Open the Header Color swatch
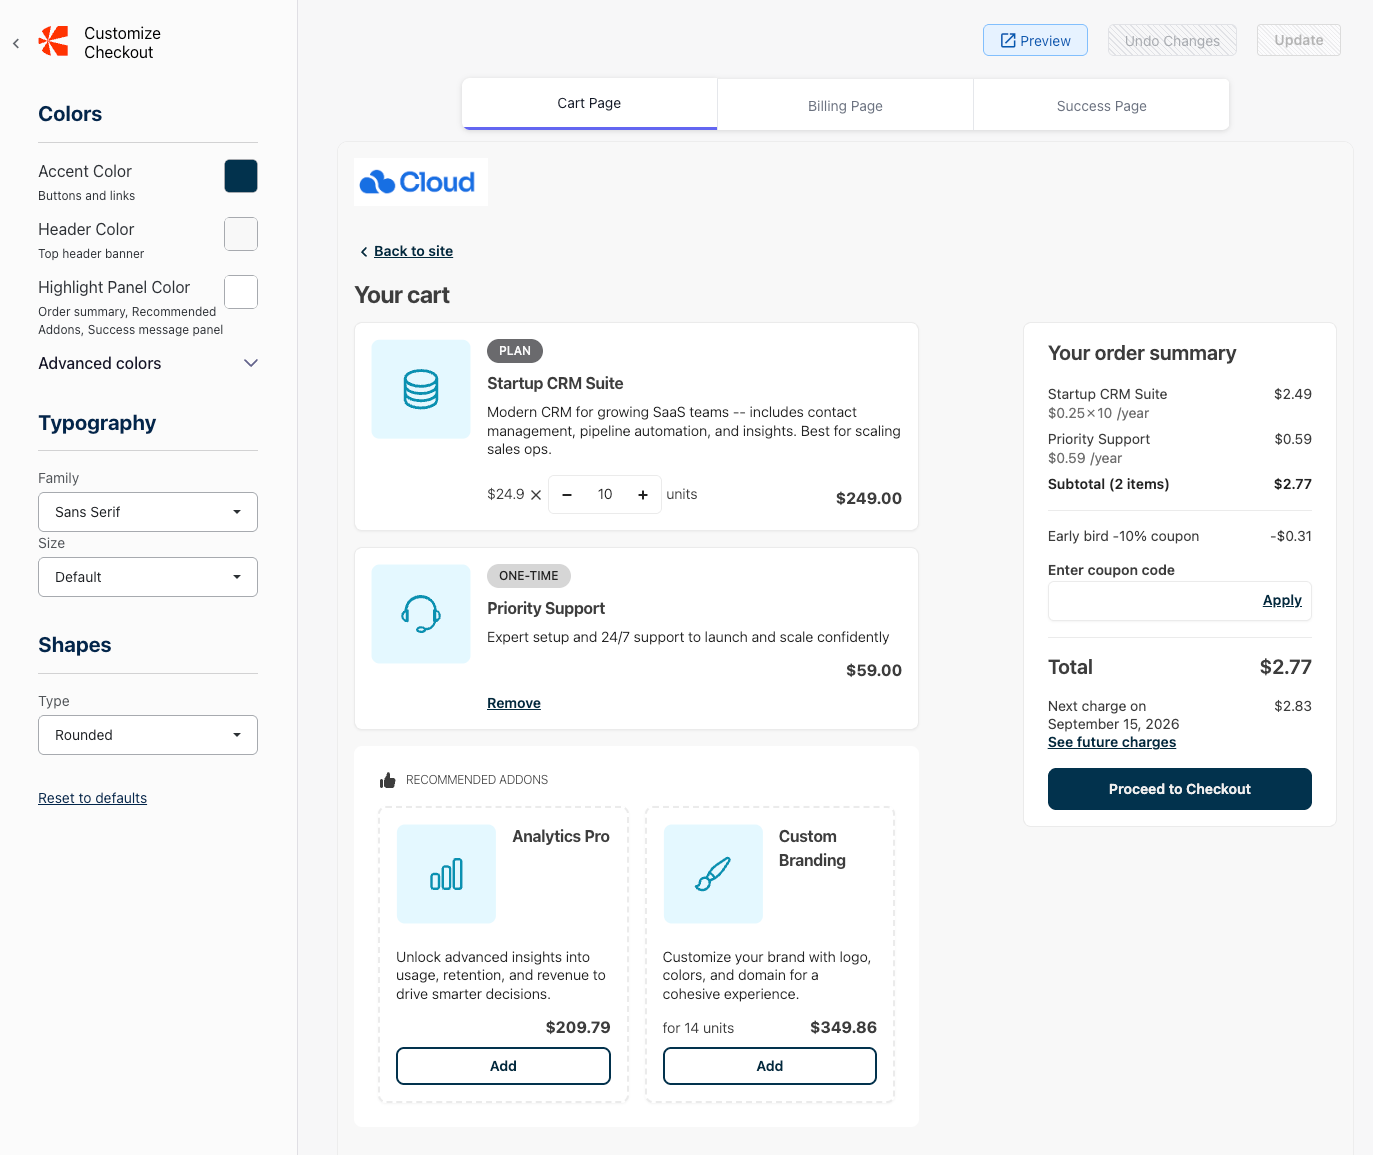 click(x=241, y=234)
